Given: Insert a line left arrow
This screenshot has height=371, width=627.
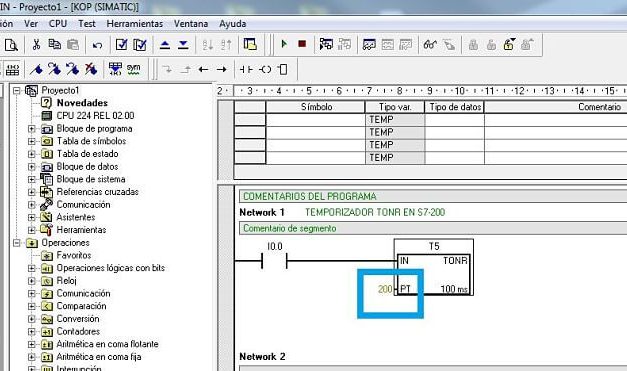Looking at the screenshot, I should click(x=203, y=70).
